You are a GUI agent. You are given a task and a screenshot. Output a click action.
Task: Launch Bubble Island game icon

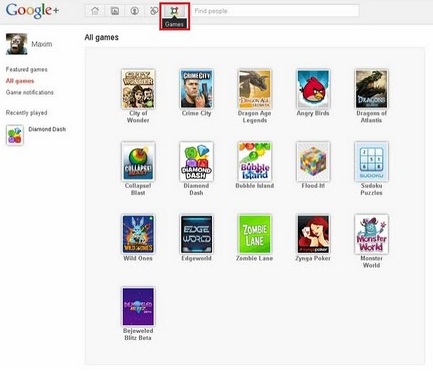tap(255, 162)
